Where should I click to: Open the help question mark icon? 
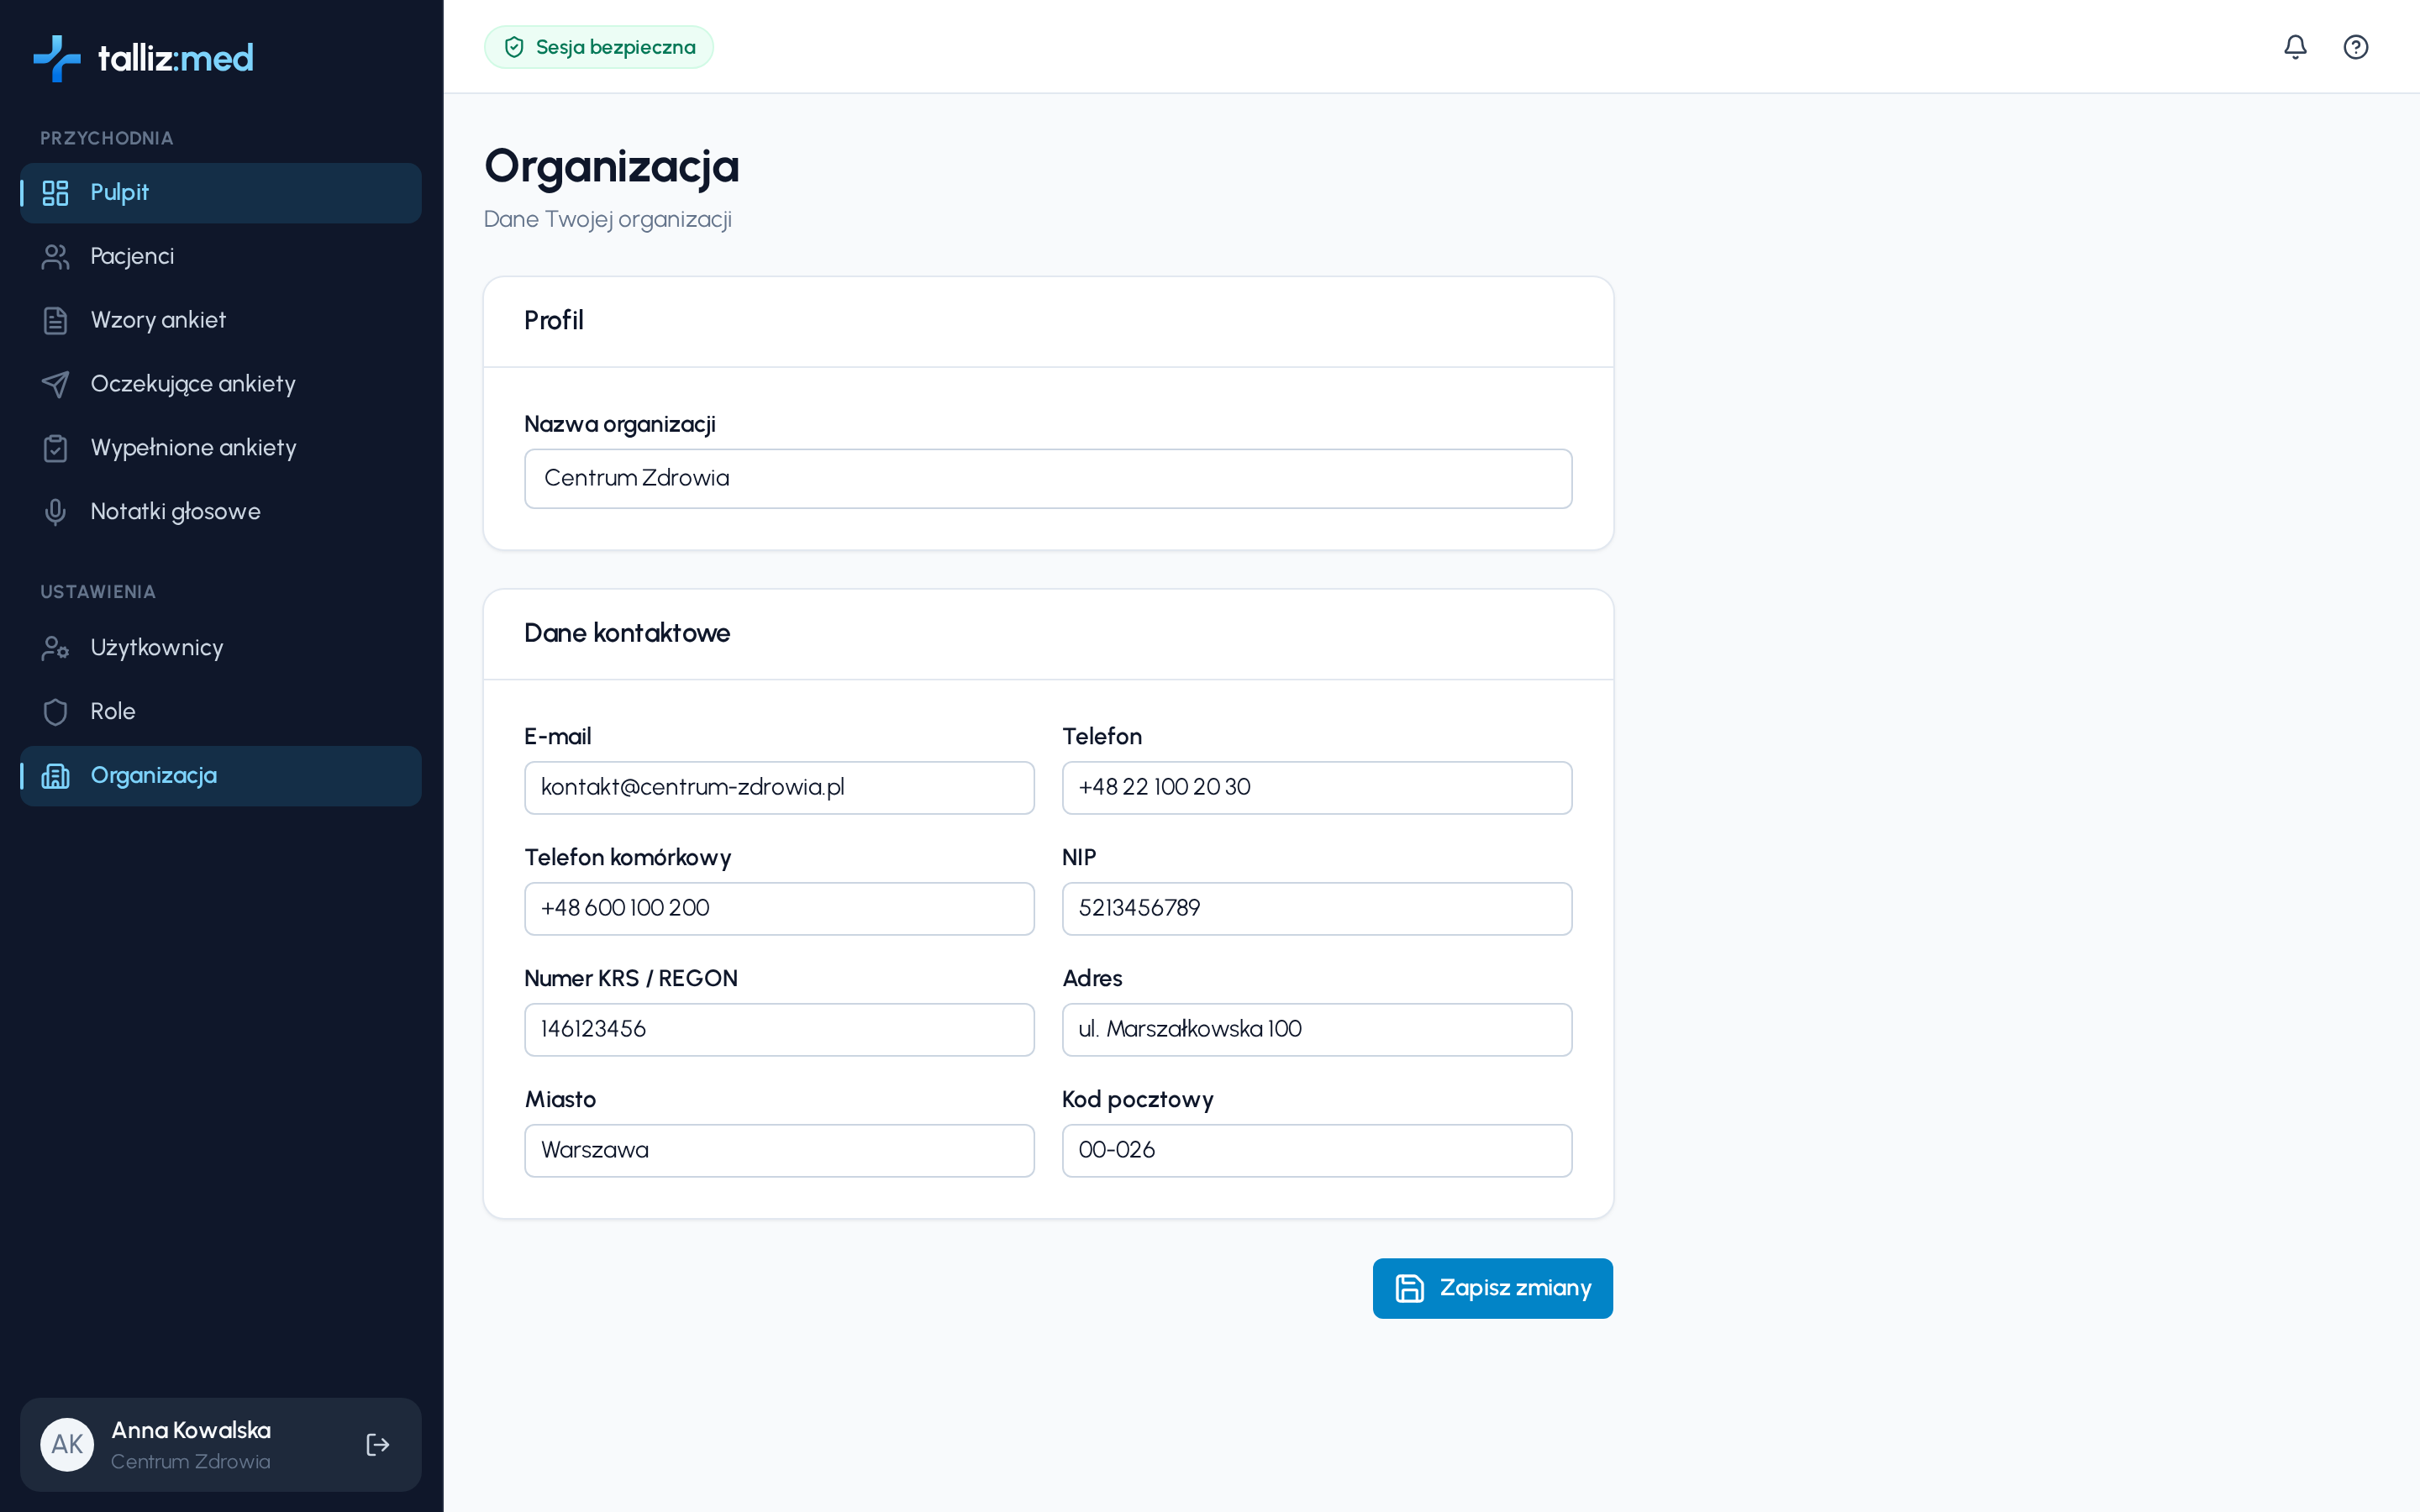tap(2356, 47)
